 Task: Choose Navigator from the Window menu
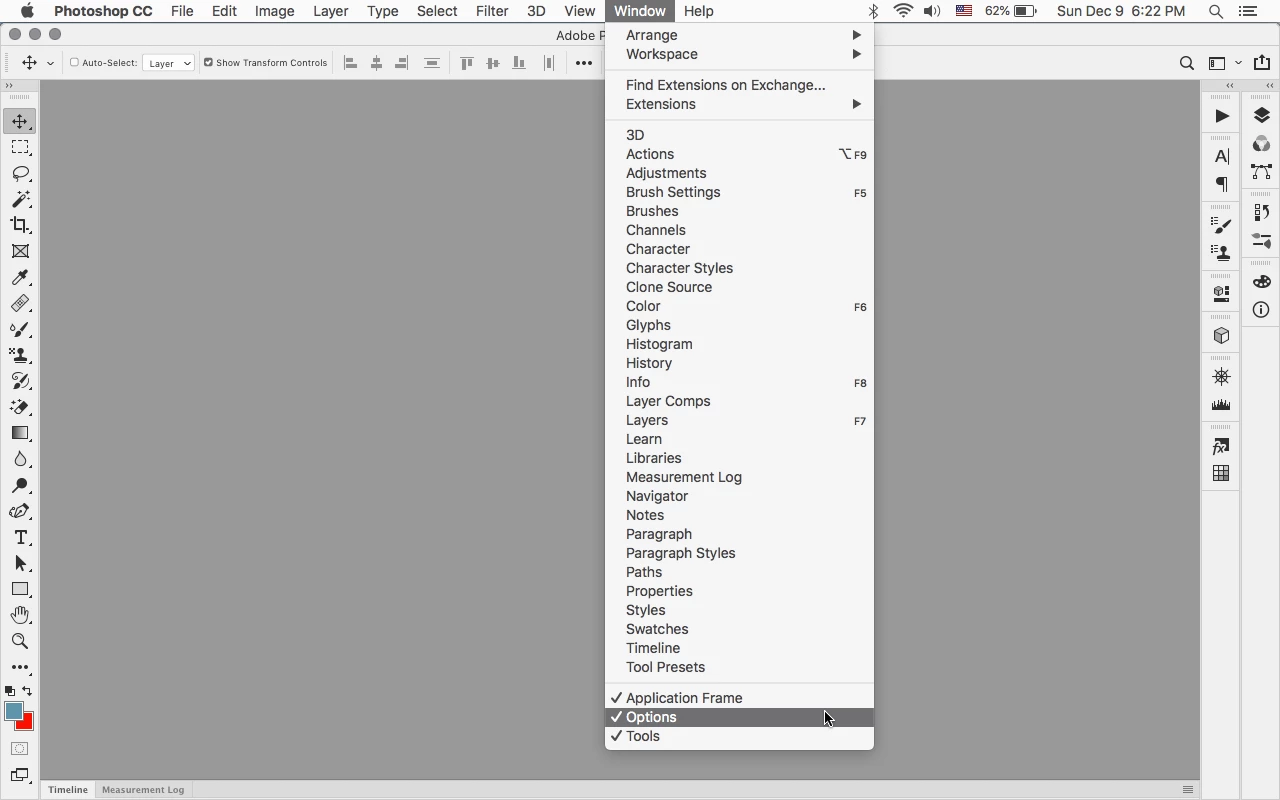pyautogui.click(x=740, y=496)
